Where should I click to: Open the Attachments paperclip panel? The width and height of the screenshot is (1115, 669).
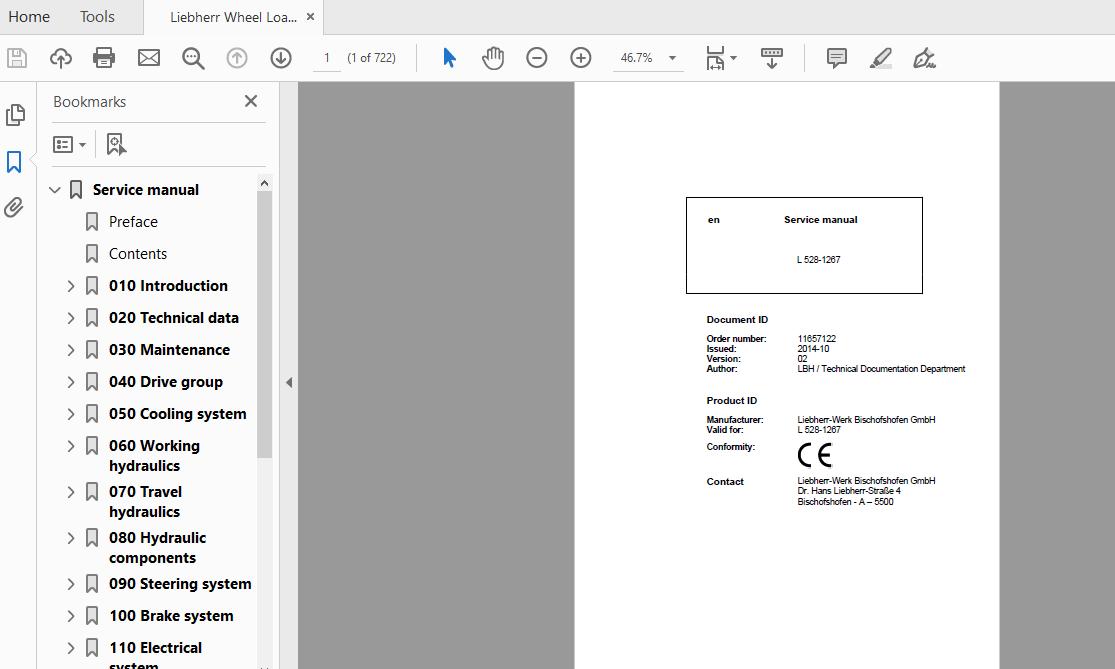(x=14, y=208)
